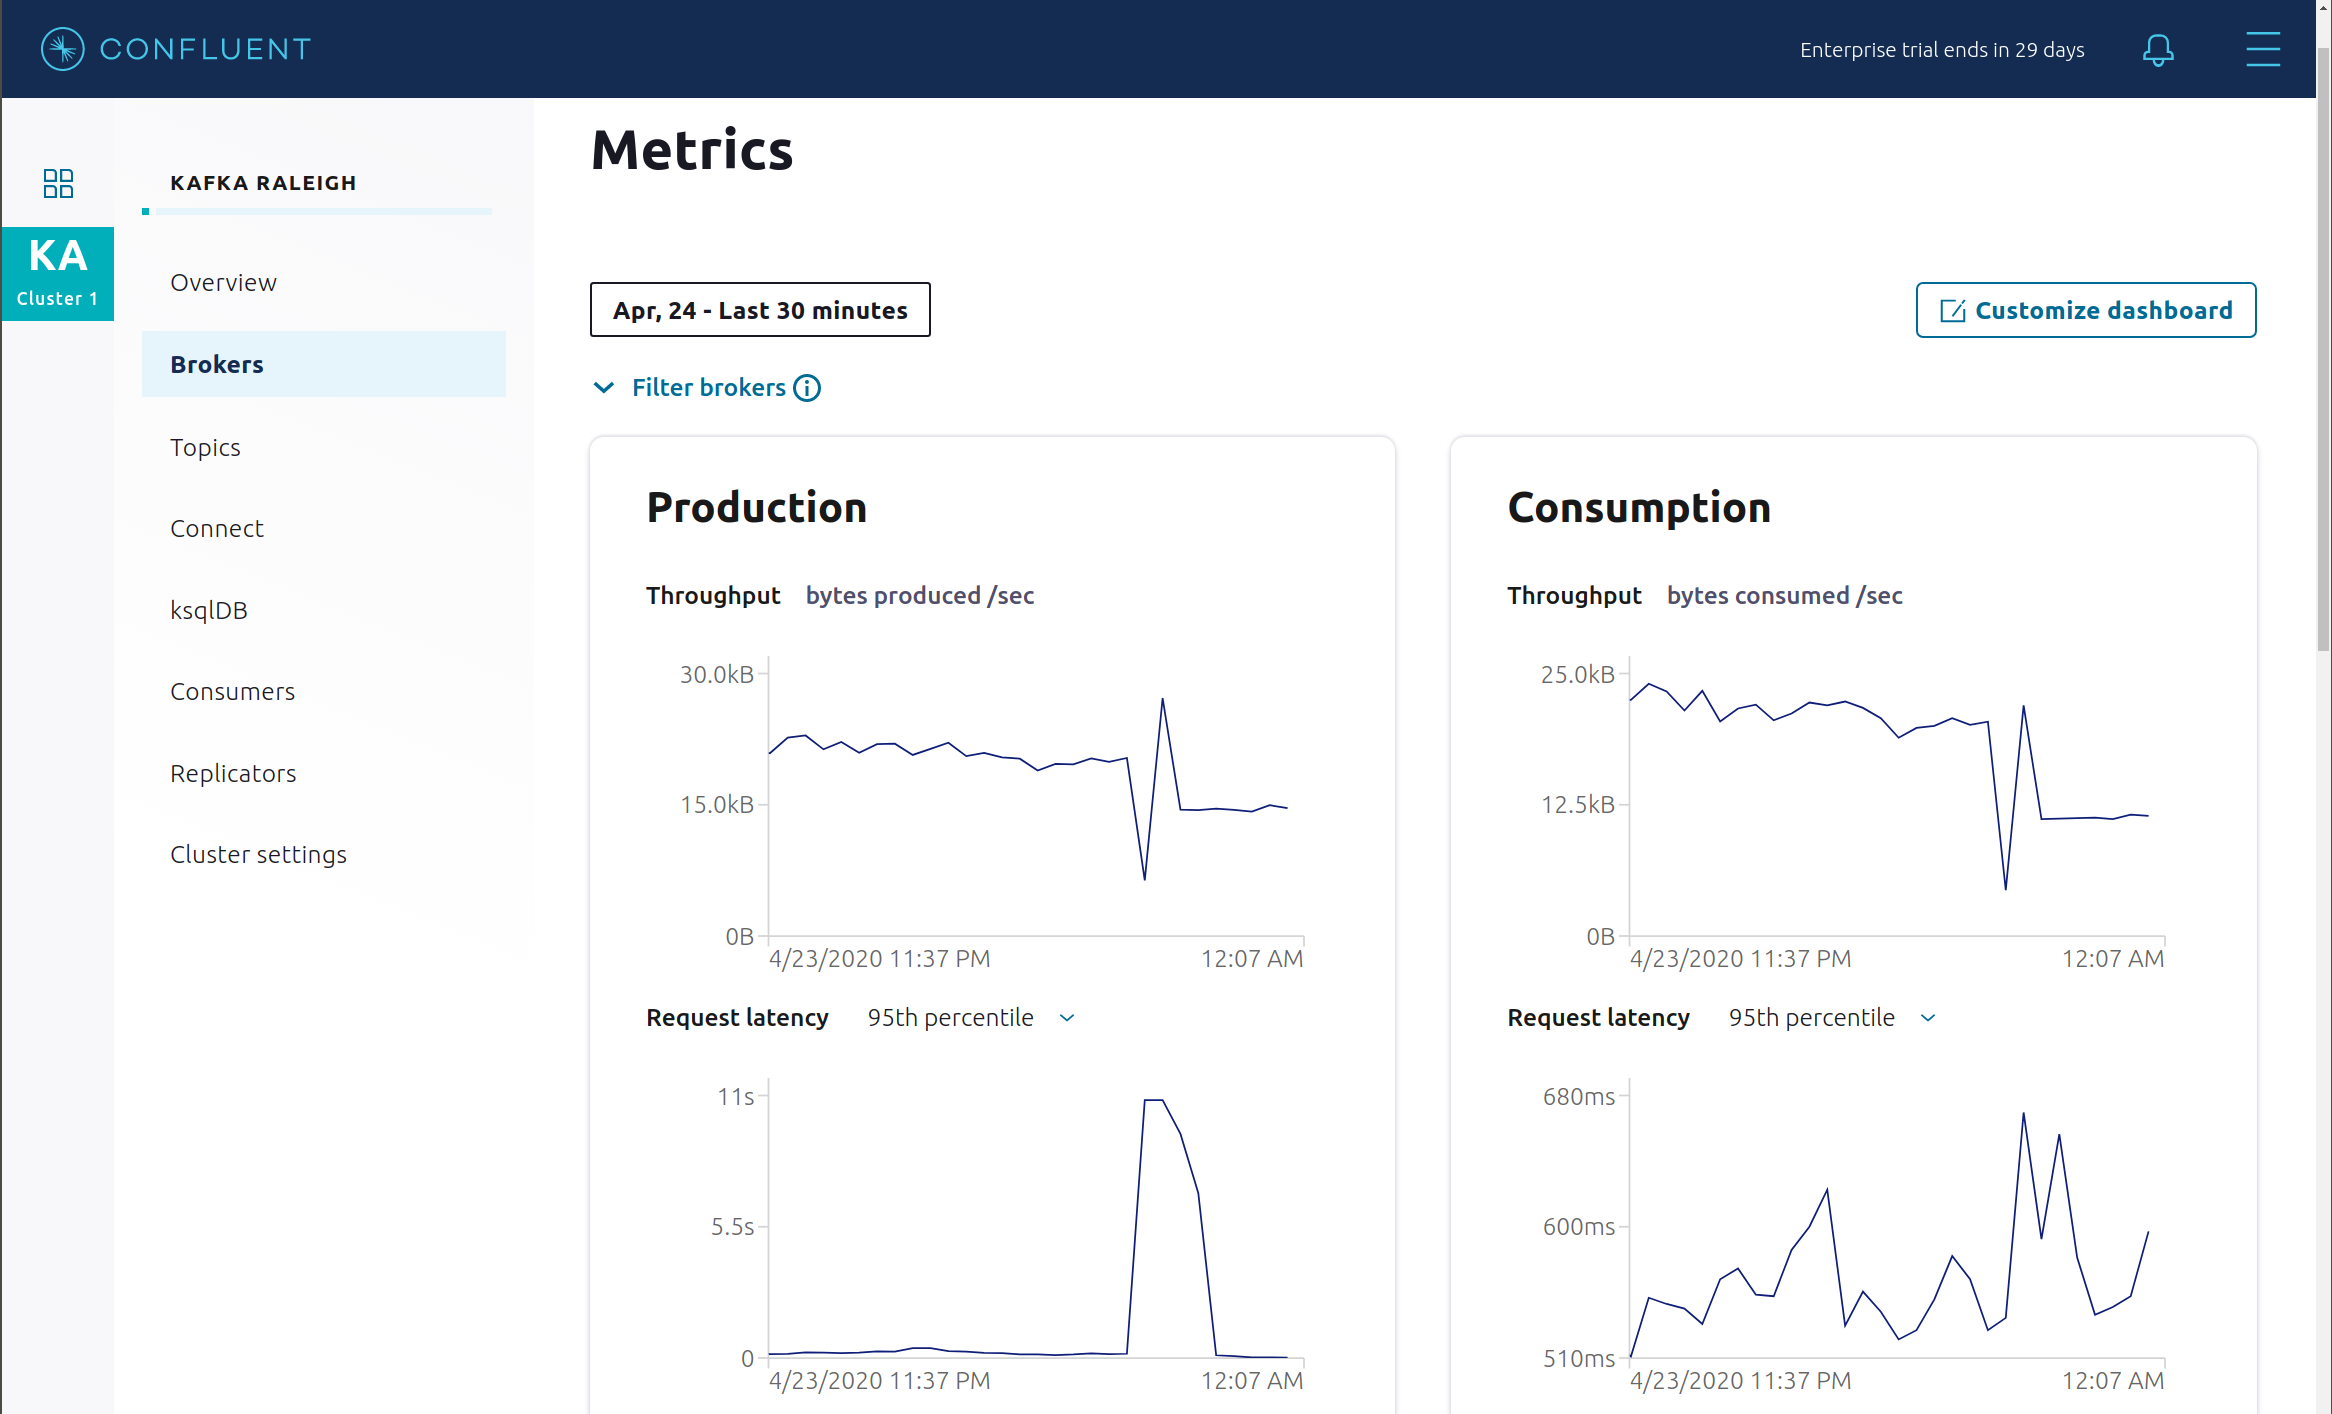Open ksqlDB in the sidebar

pos(209,610)
